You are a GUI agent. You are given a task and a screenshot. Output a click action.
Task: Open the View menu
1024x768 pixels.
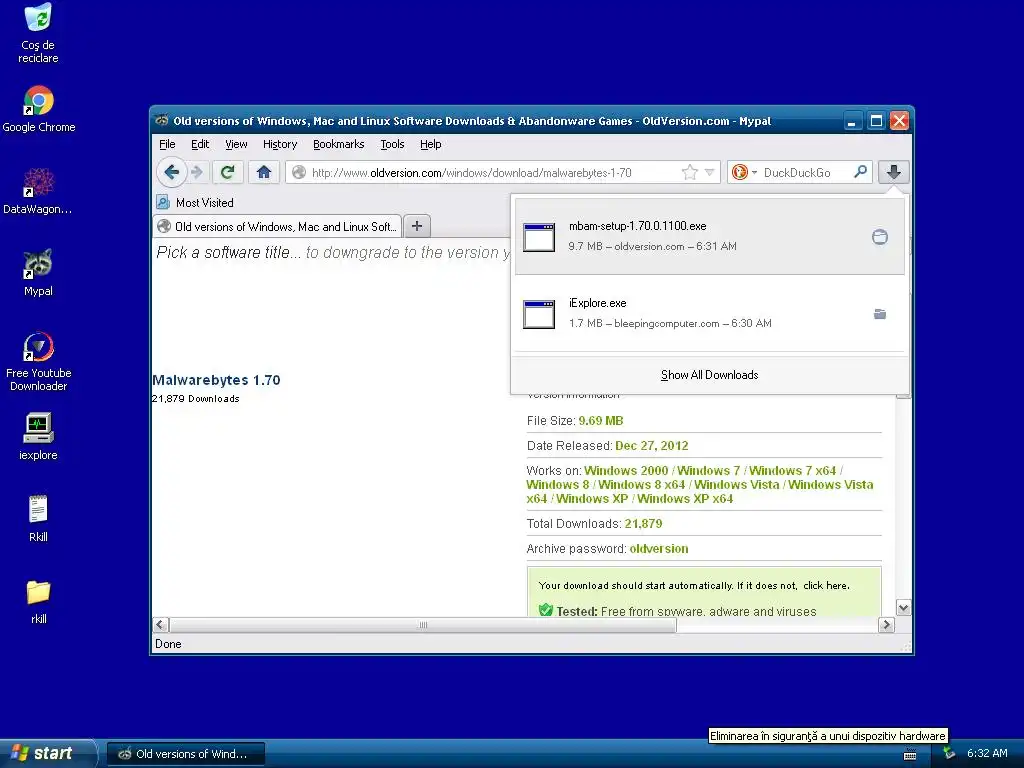coord(236,144)
